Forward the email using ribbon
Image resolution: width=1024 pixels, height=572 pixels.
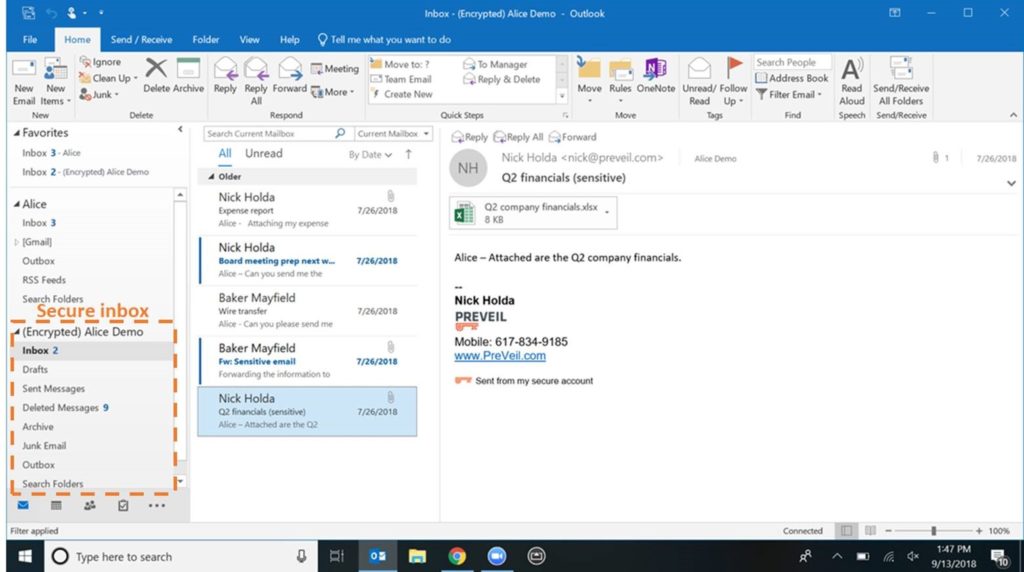[x=289, y=76]
